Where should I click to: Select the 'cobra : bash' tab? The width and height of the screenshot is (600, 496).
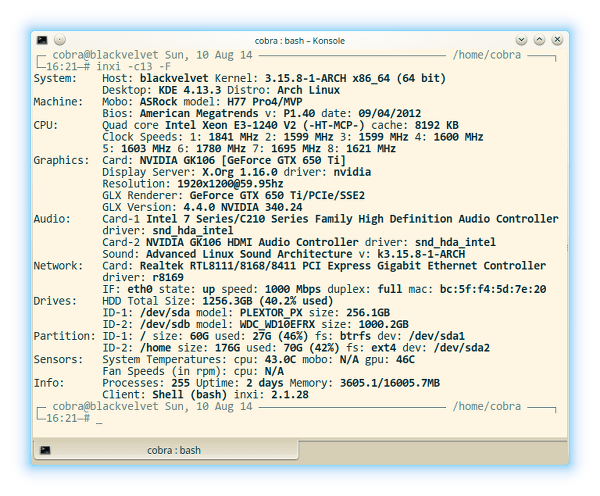click(x=166, y=450)
